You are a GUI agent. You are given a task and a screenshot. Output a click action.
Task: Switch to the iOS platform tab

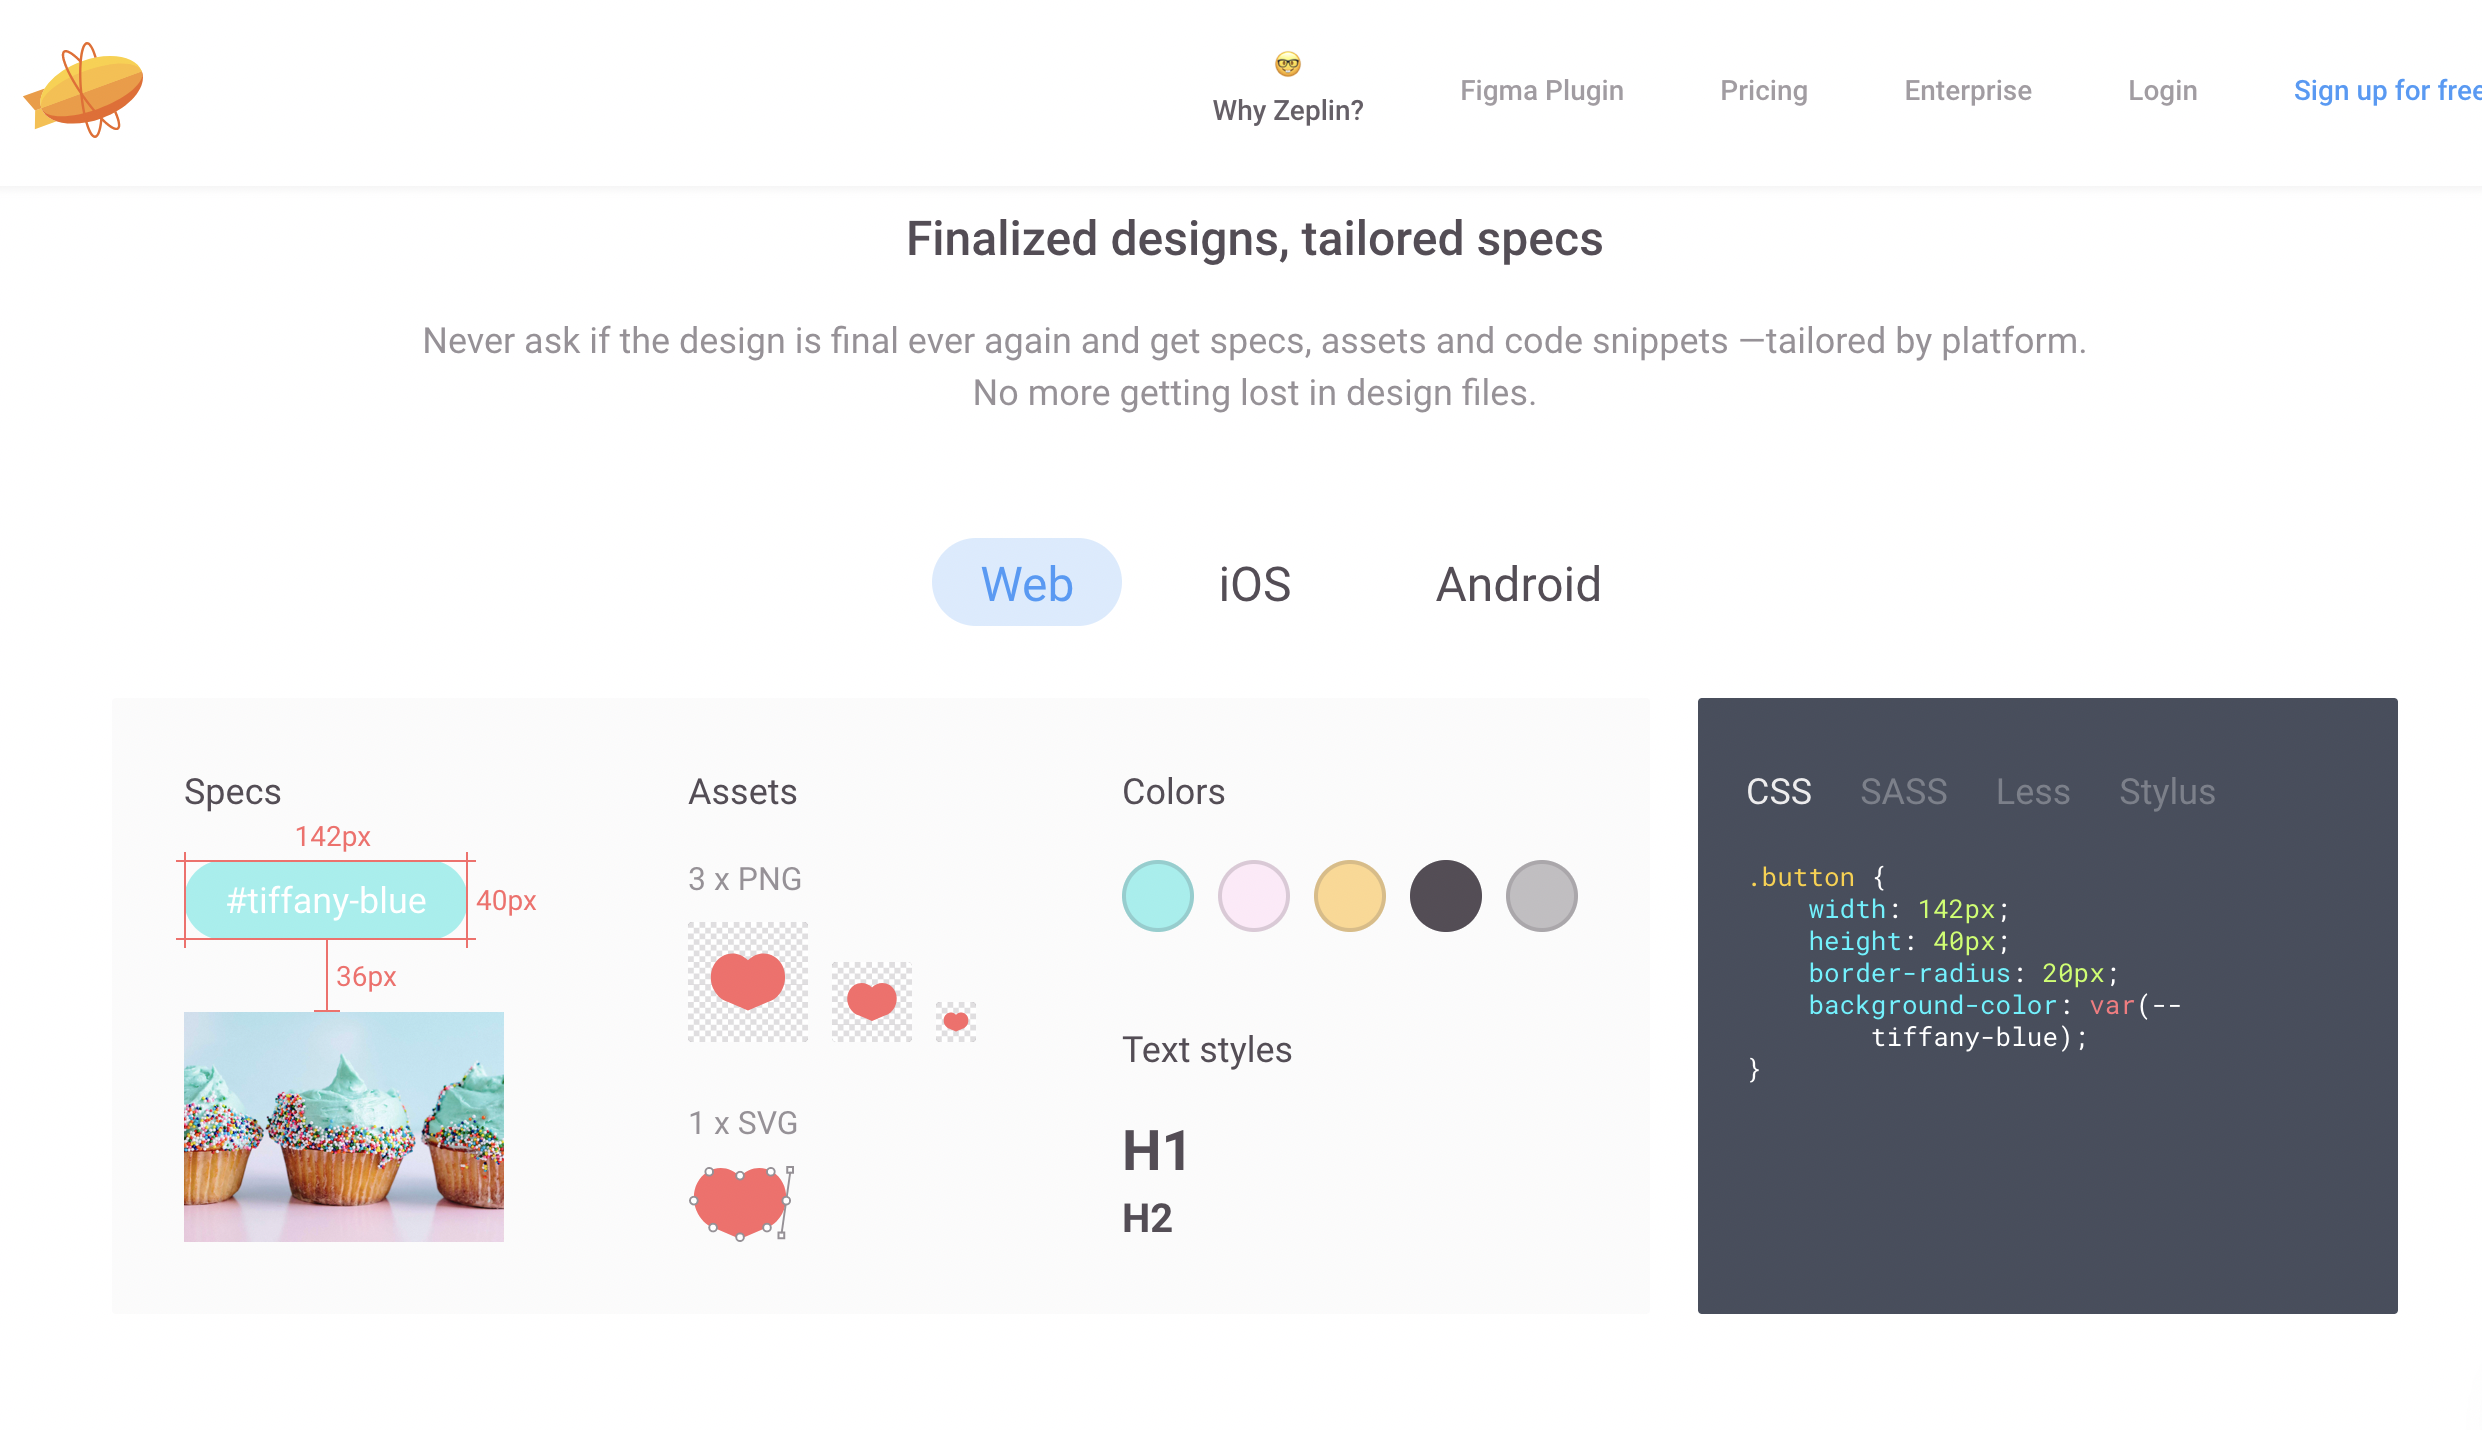pyautogui.click(x=1255, y=584)
